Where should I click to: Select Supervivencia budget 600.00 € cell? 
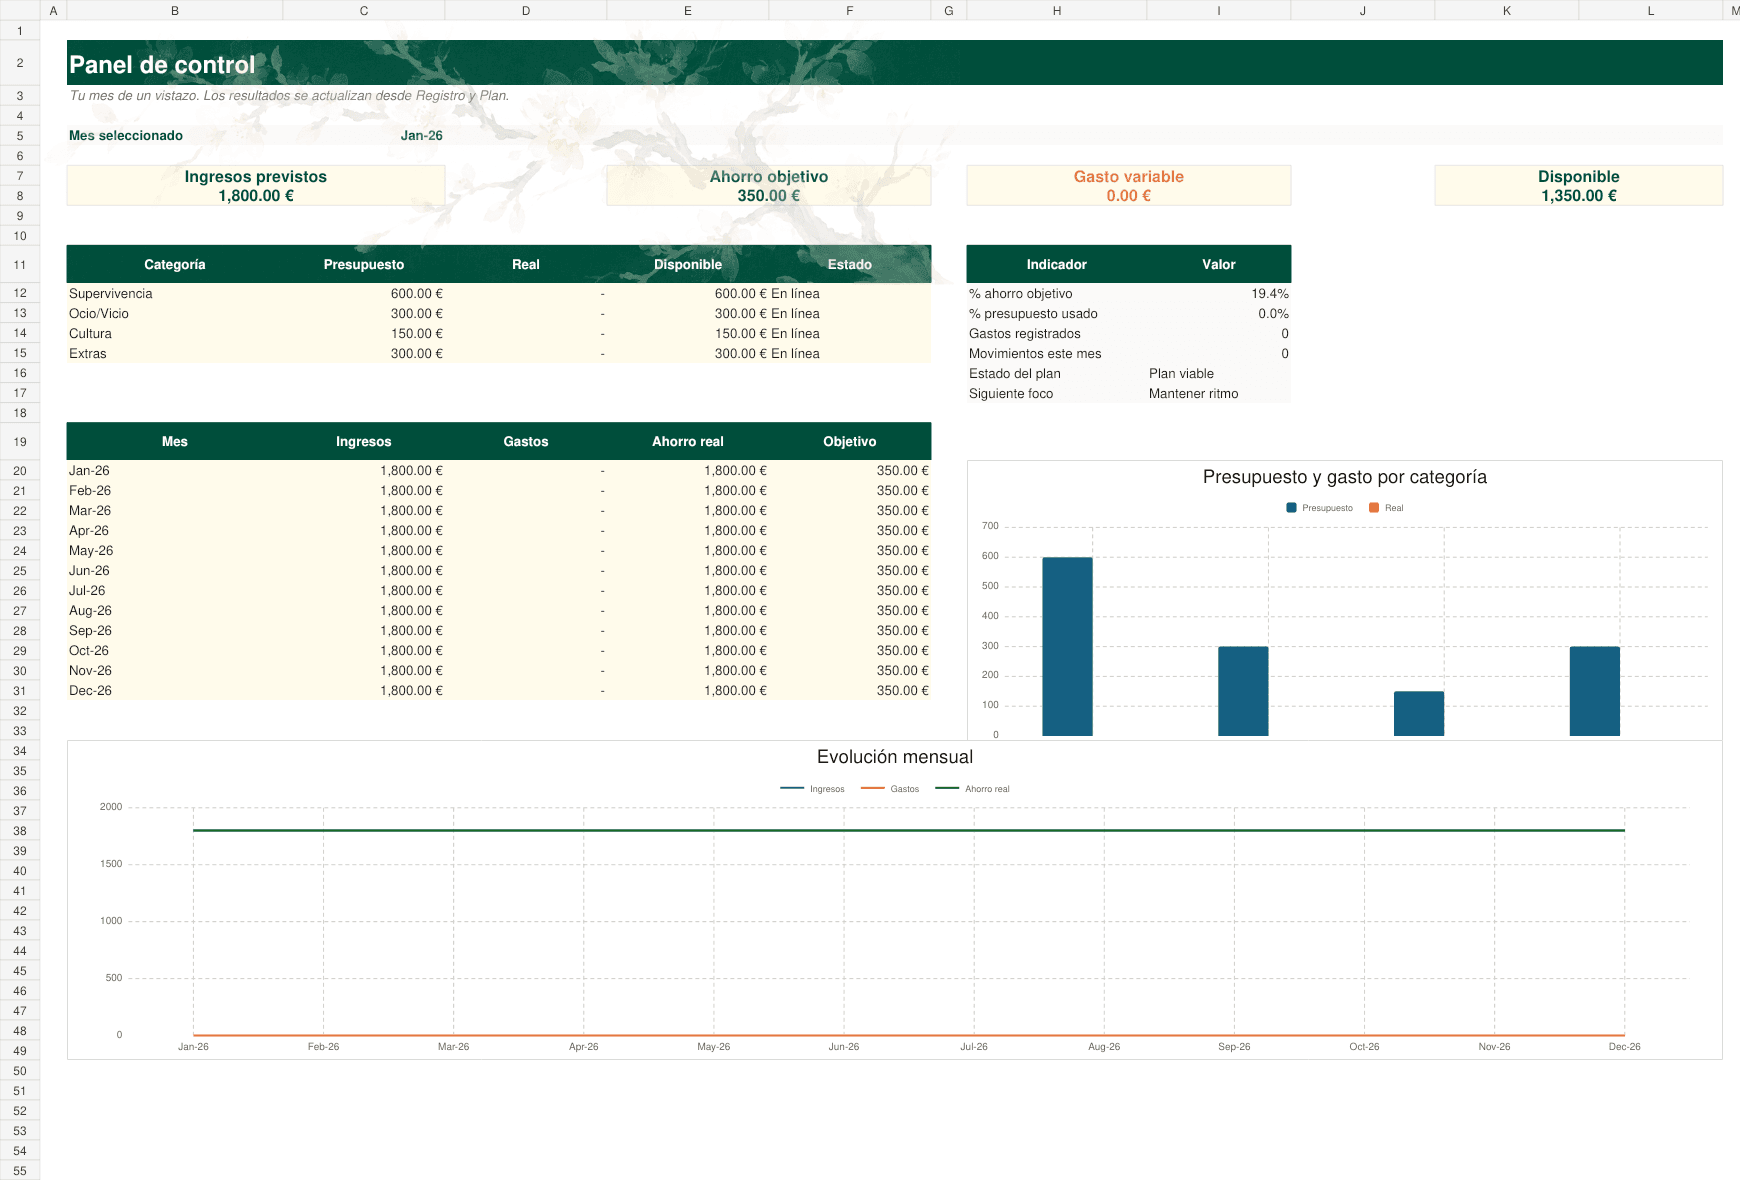coord(364,294)
